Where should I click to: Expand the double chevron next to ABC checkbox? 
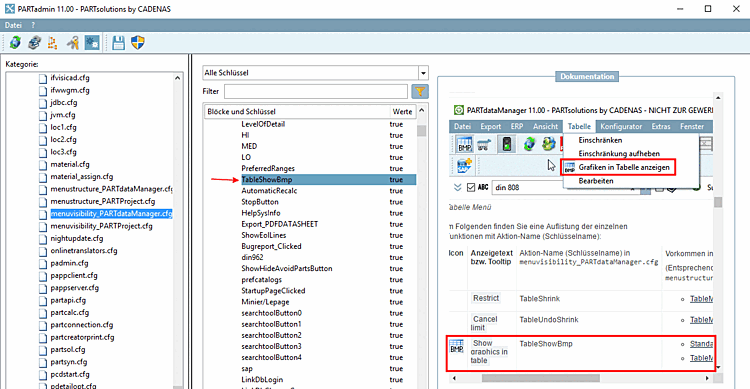[x=457, y=187]
